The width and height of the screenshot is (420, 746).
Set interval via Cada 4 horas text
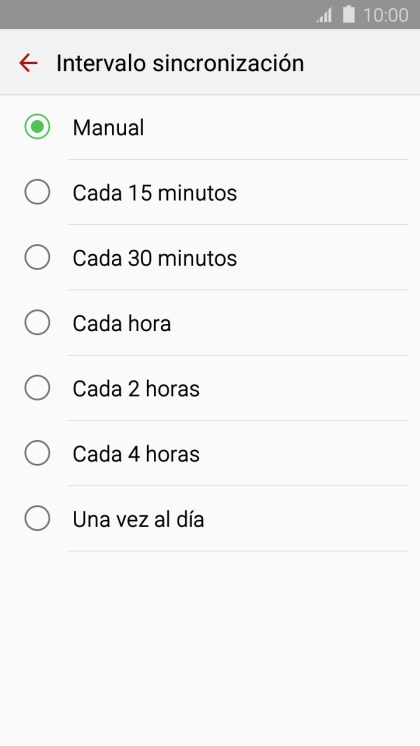(x=136, y=454)
